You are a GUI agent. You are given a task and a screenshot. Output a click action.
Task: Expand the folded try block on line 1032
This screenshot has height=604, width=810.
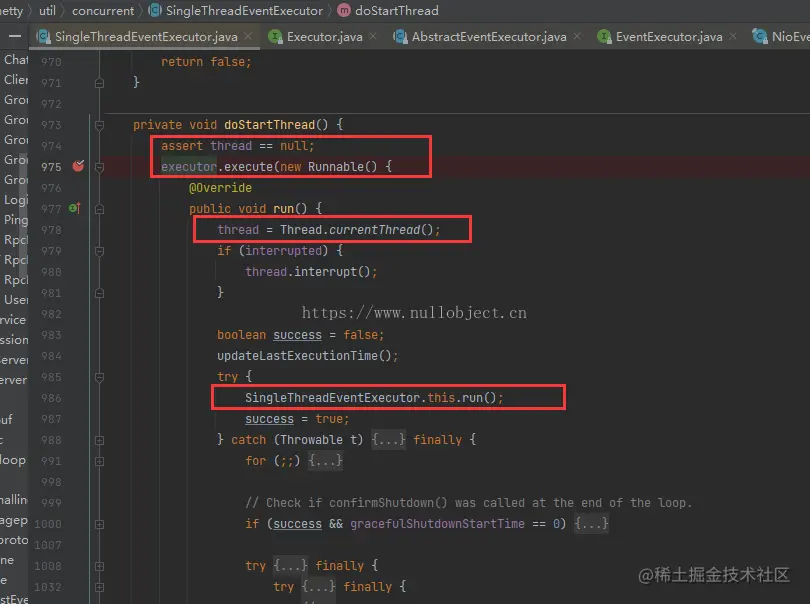click(x=100, y=587)
